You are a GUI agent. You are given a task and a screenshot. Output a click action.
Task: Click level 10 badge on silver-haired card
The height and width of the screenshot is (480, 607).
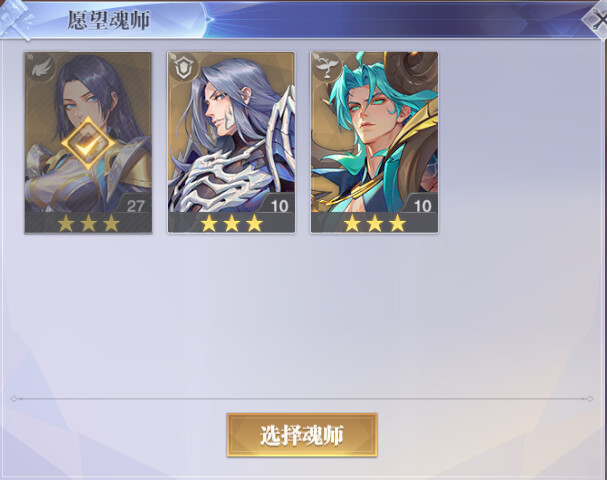tap(279, 205)
